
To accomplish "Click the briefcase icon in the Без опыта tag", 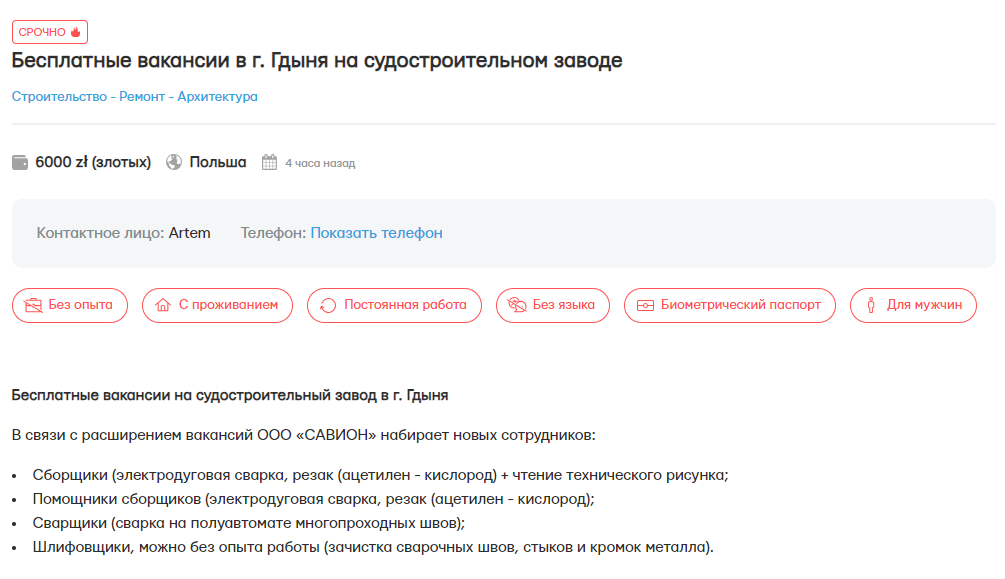I will click(x=33, y=305).
